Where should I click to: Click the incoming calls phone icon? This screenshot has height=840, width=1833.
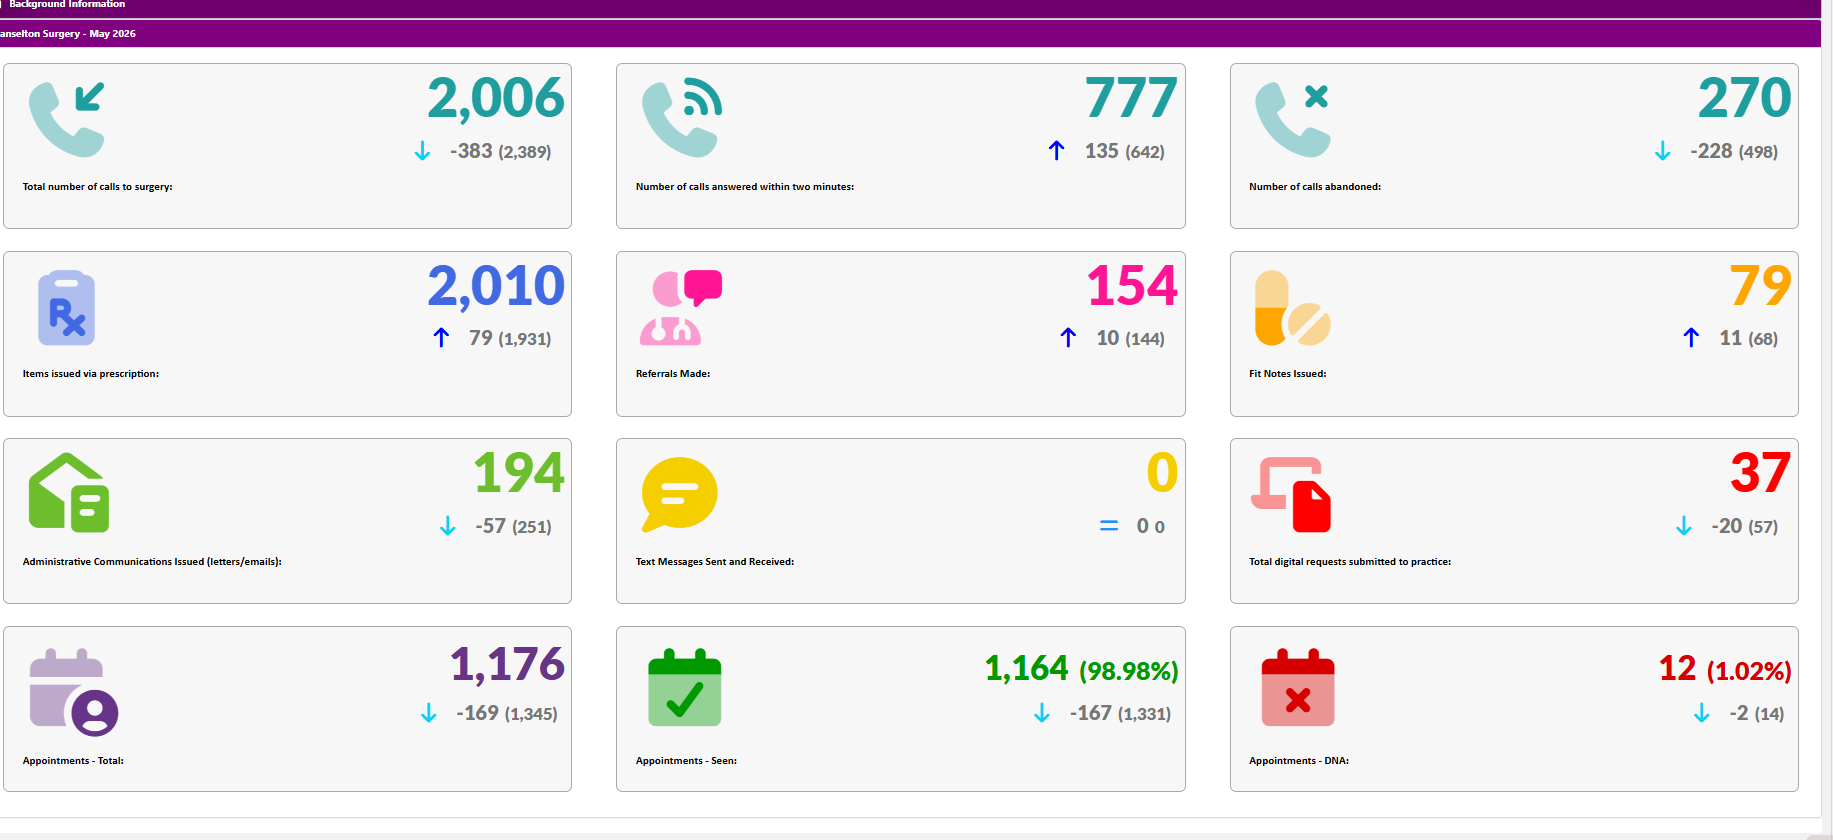point(67,119)
